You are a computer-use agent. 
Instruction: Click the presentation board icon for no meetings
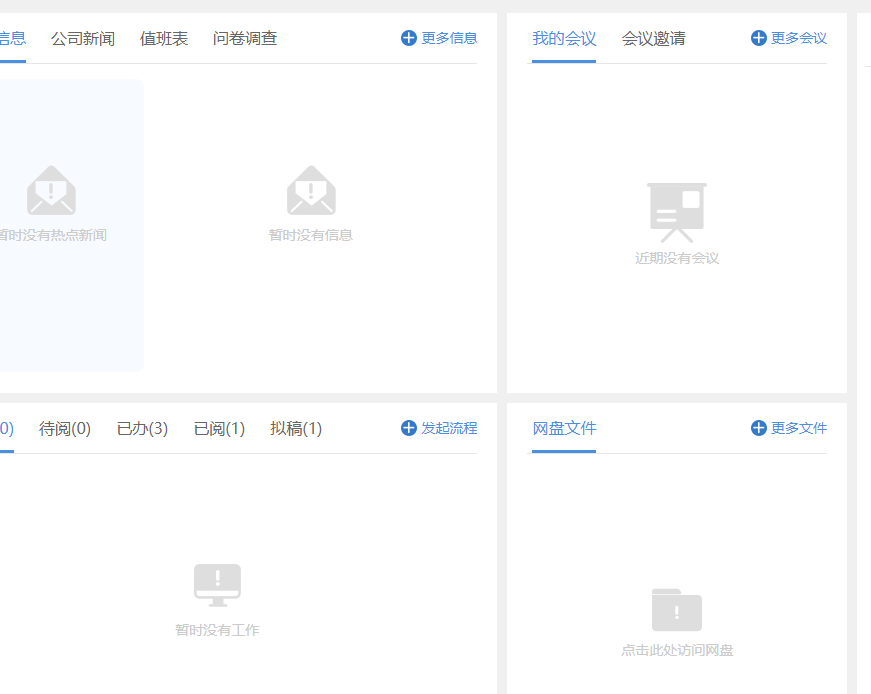677,212
